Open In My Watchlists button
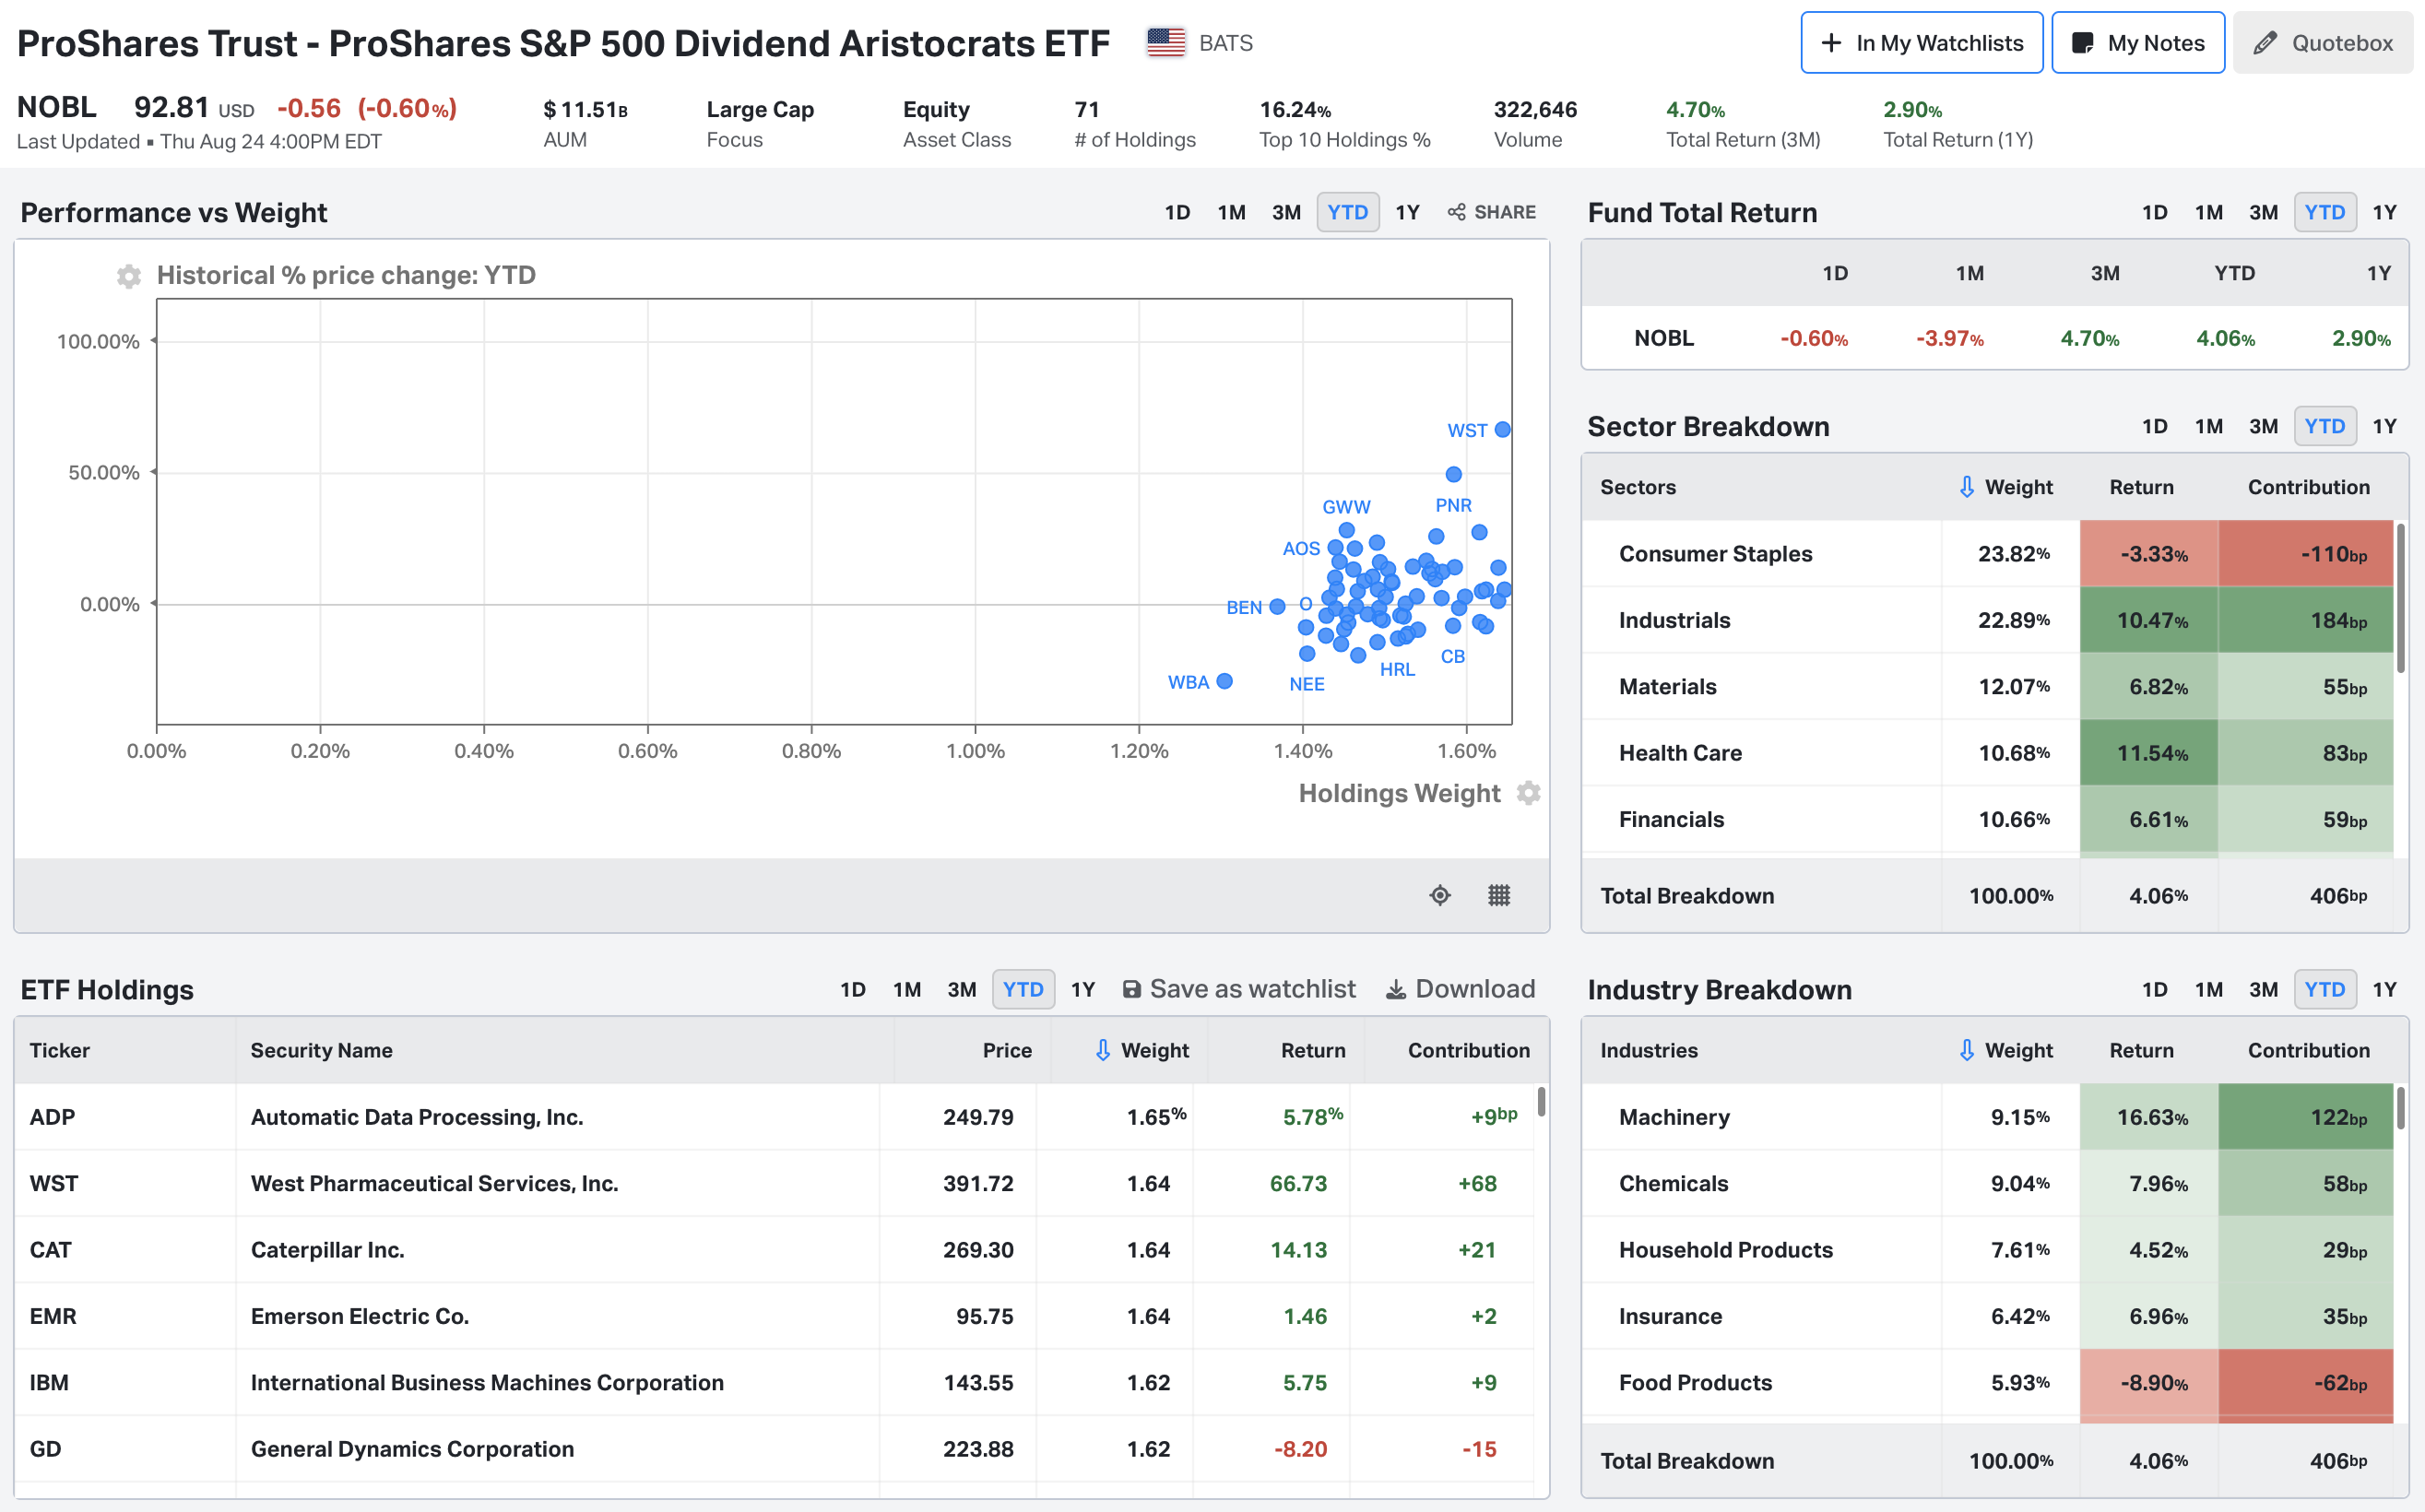The height and width of the screenshot is (1512, 2425). (x=1921, y=43)
